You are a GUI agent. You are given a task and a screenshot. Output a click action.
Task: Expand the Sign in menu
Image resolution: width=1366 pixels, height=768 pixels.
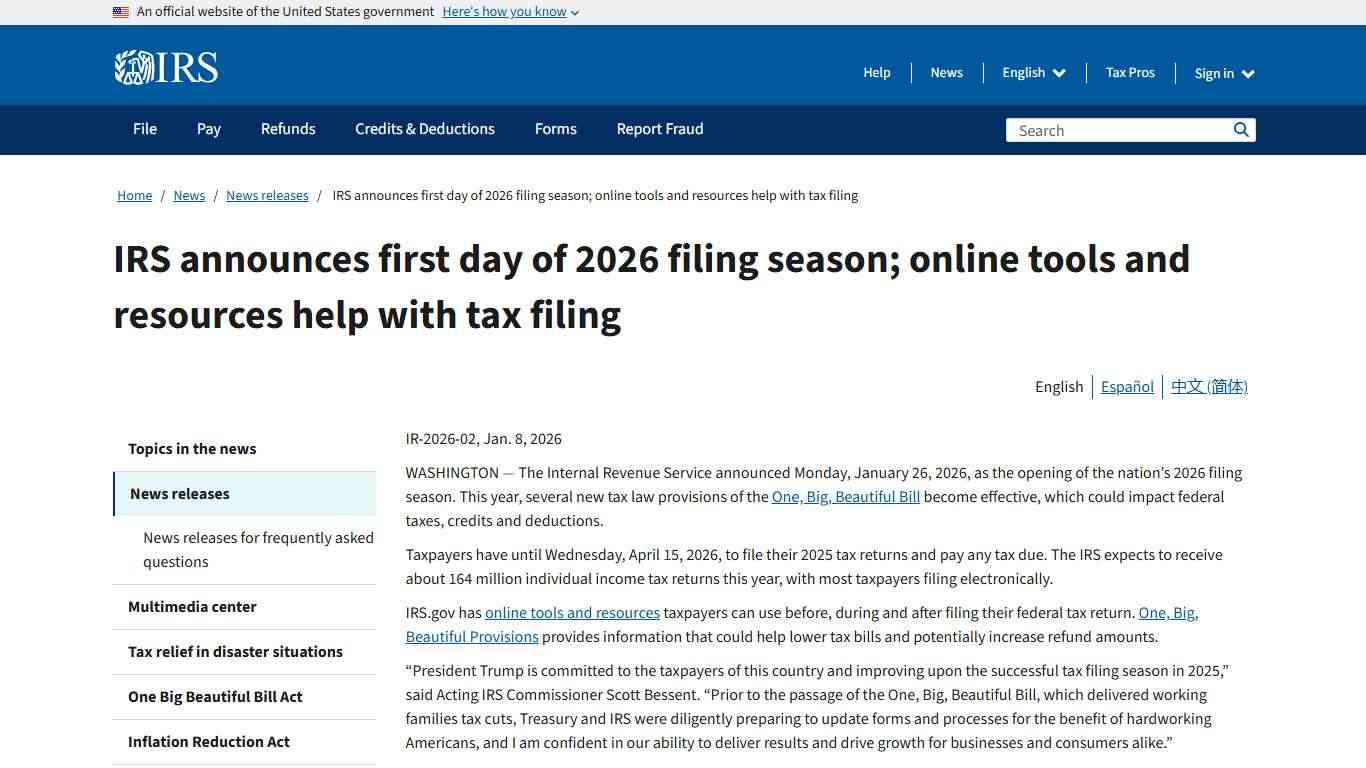click(x=1222, y=72)
